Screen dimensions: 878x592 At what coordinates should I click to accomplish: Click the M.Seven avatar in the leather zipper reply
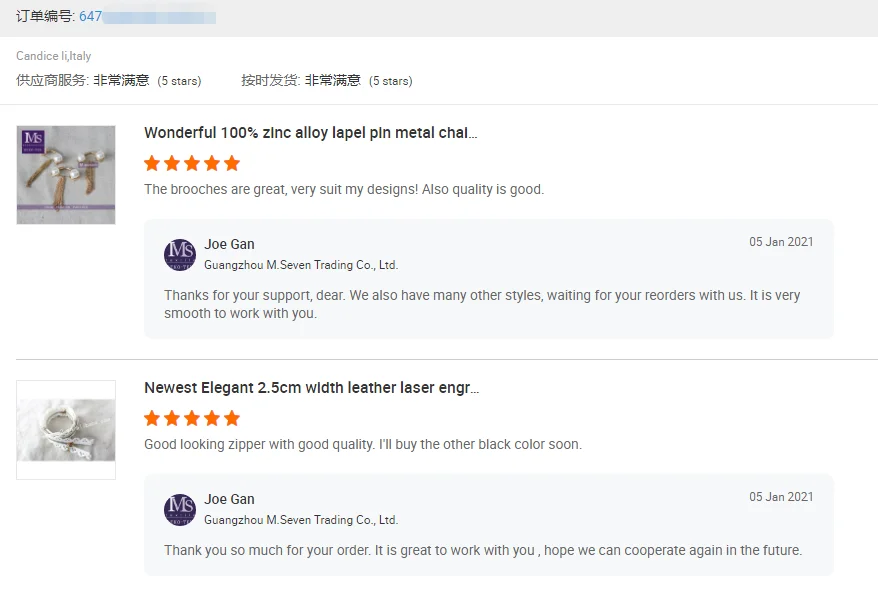180,510
